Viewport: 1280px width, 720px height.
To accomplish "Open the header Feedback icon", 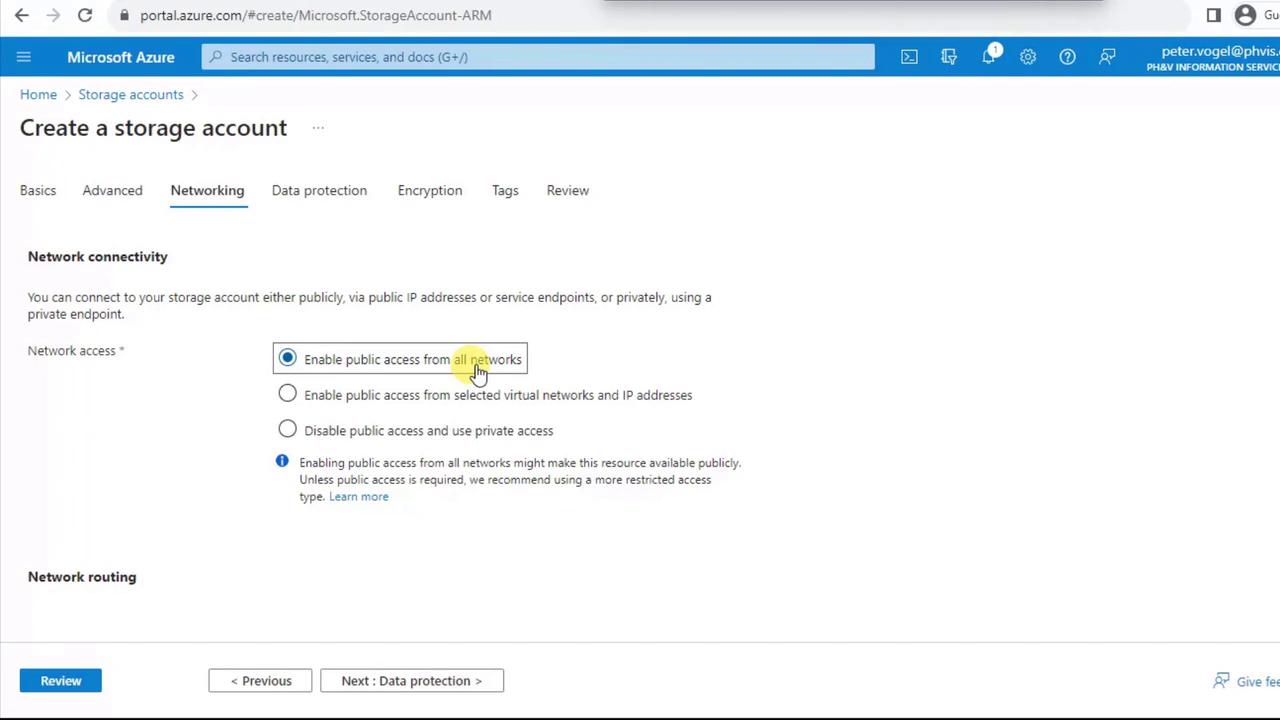I will point(1107,57).
